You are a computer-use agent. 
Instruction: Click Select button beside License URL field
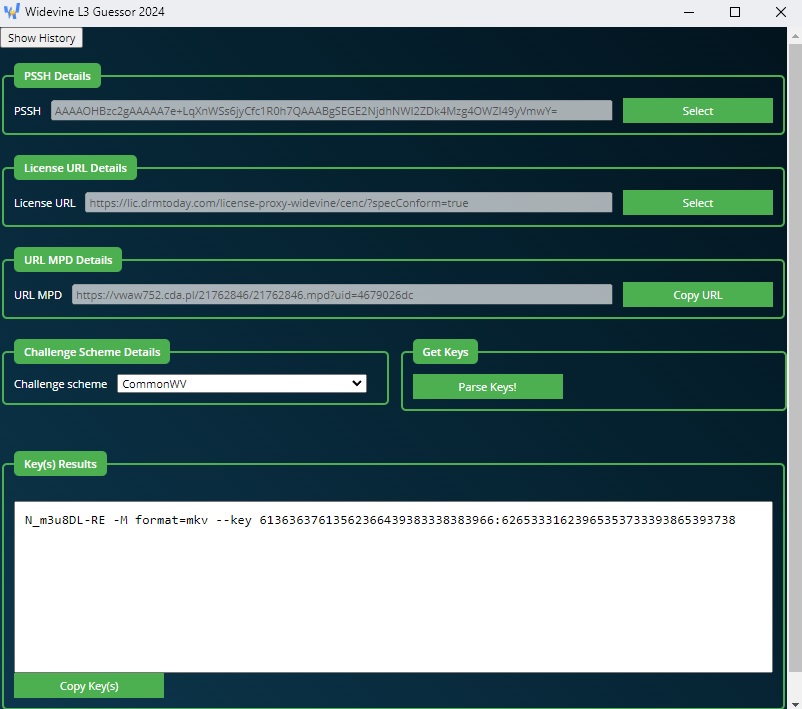coord(697,203)
